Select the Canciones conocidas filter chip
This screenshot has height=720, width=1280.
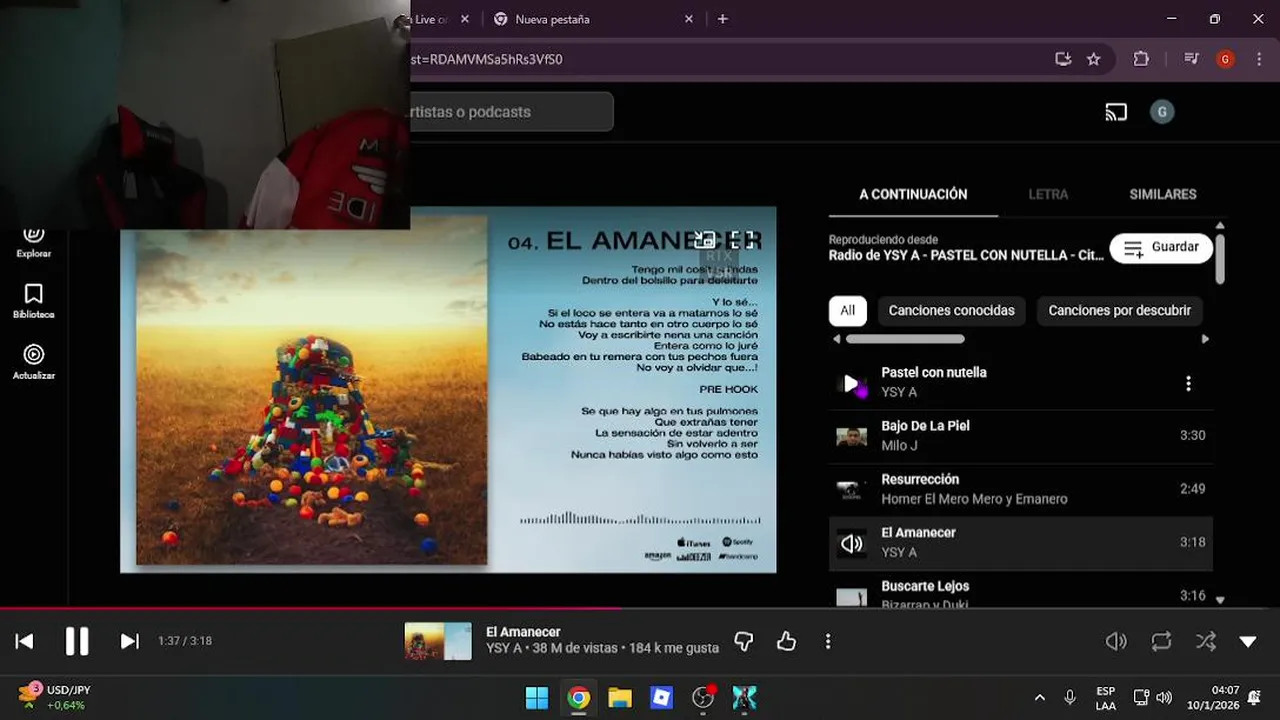[x=951, y=310]
